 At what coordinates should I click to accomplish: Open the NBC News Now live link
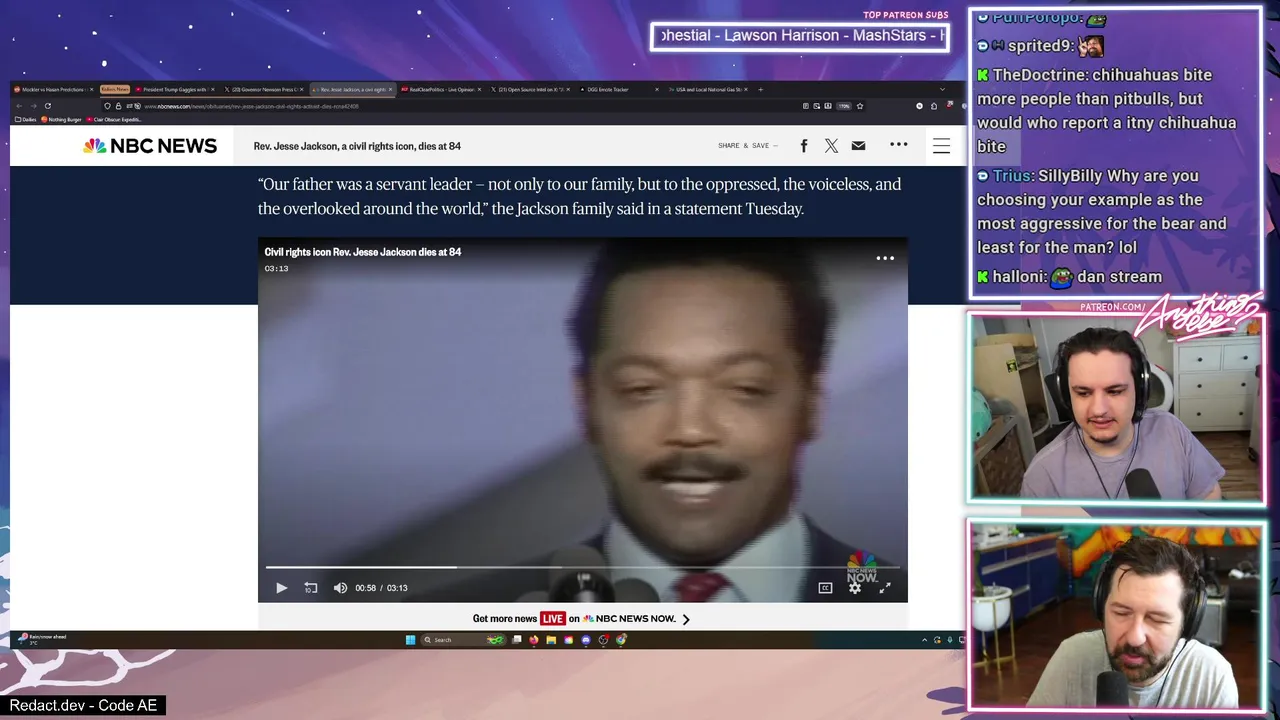pyautogui.click(x=574, y=619)
